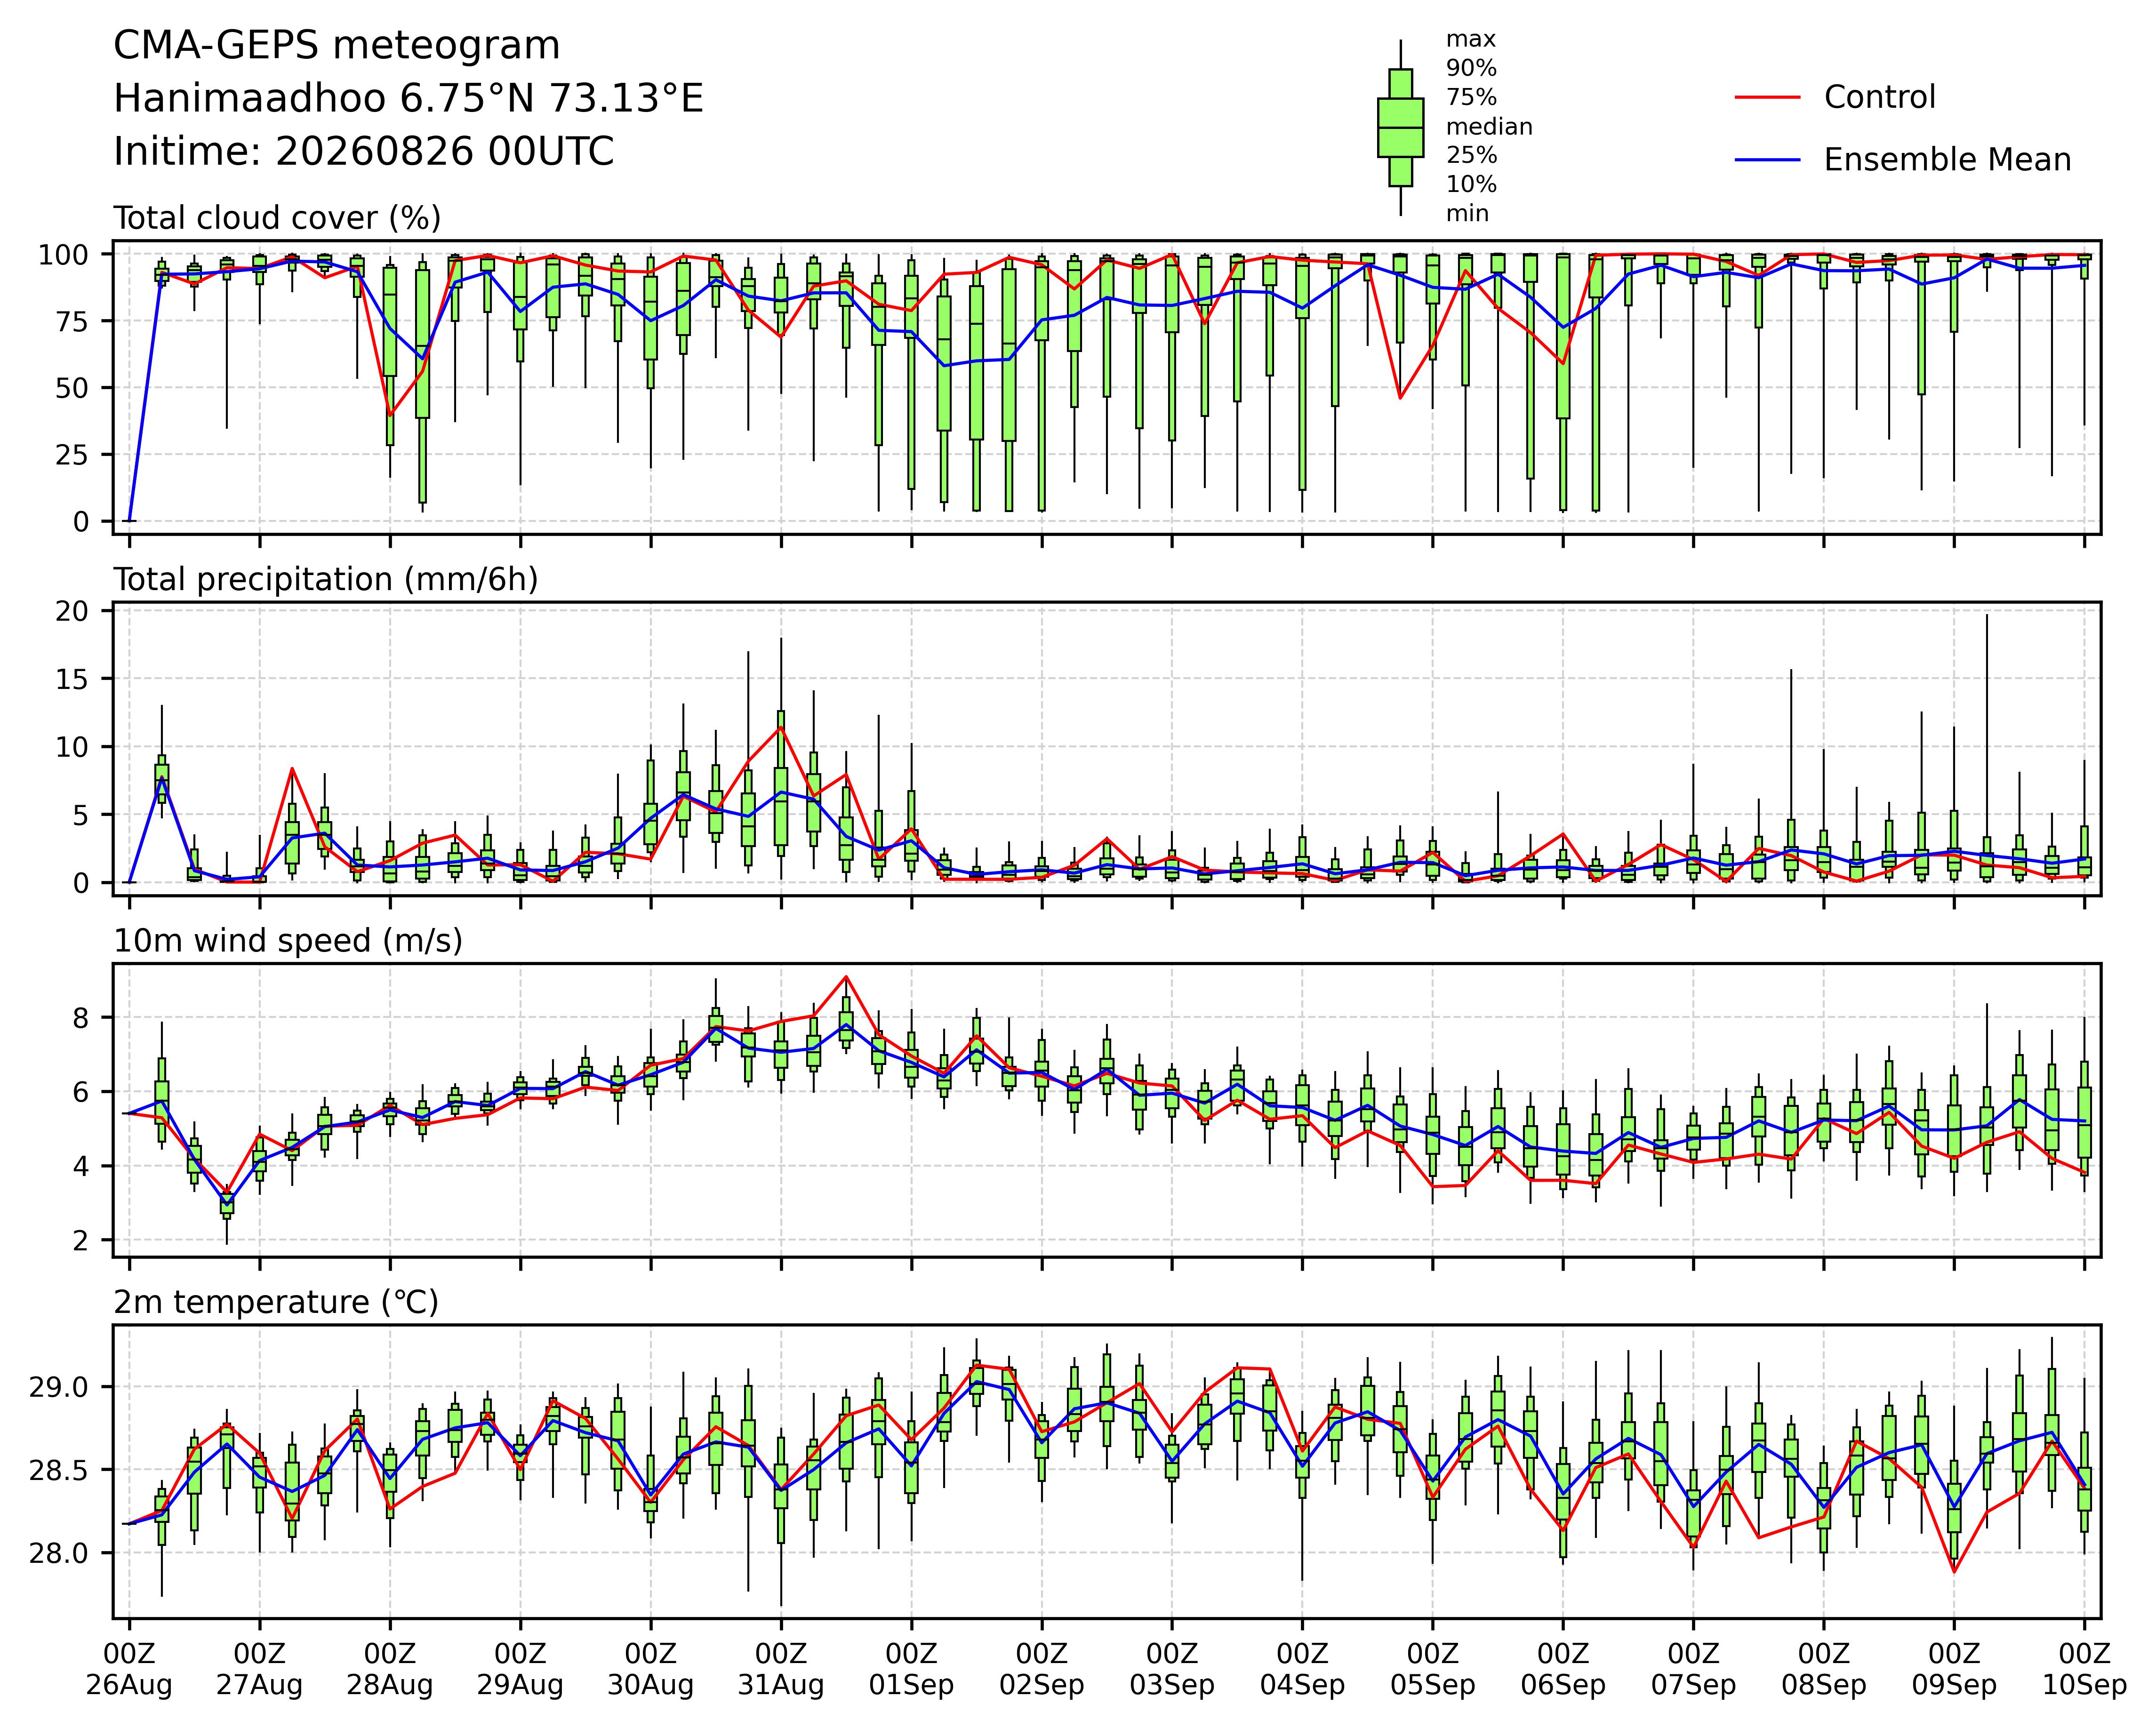Click the 10m wind speed panel title
This screenshot has height=1728, width=2156.
pos(288,941)
